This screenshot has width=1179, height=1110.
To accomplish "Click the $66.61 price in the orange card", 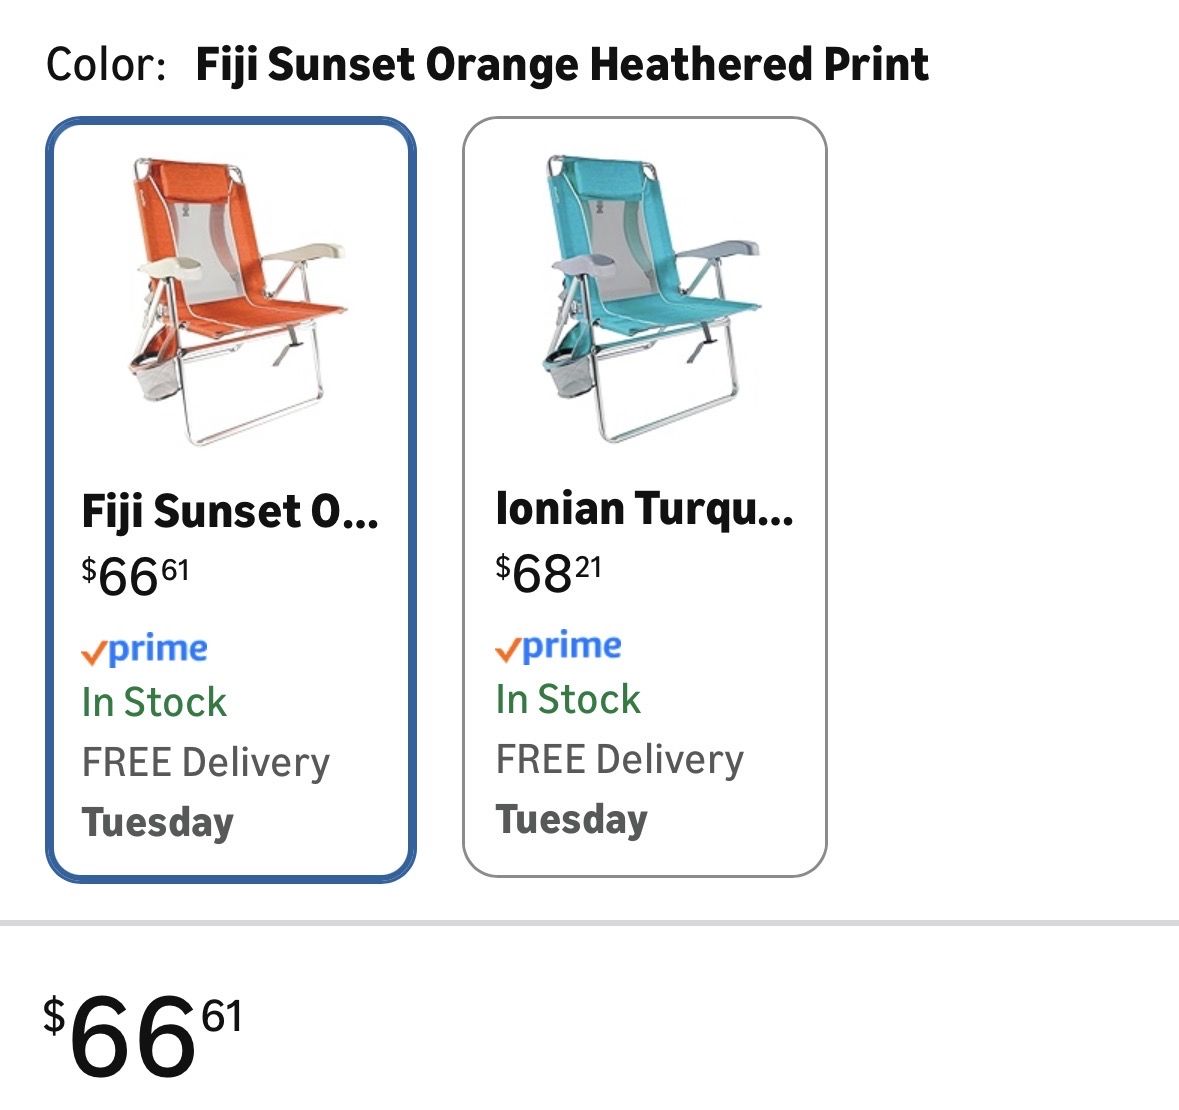I will click(135, 577).
